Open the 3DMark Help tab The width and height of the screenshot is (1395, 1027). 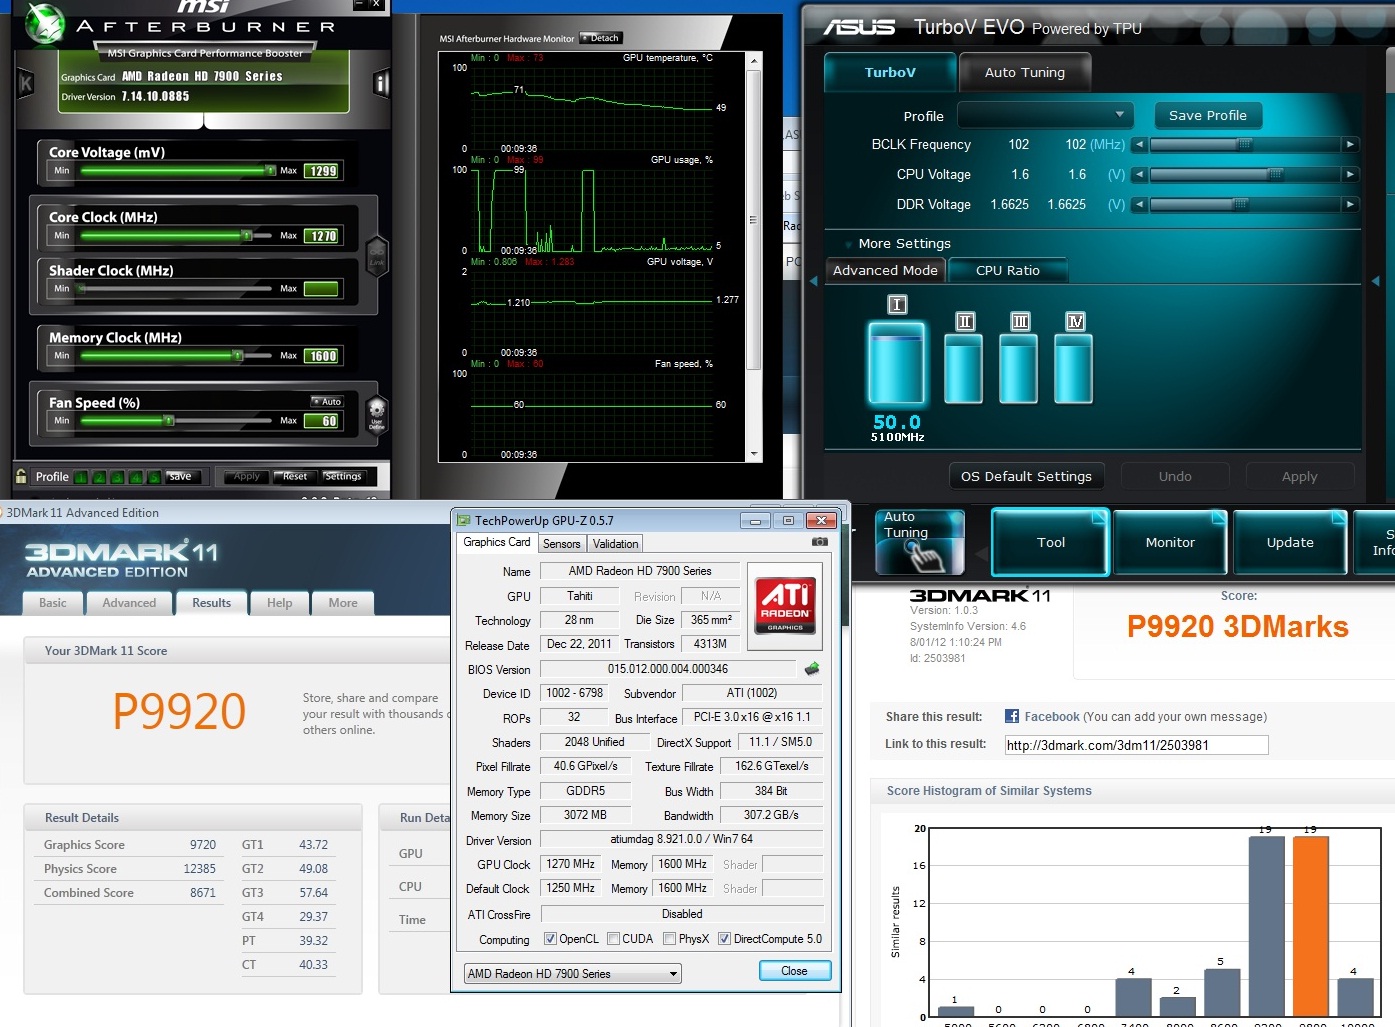tap(280, 603)
